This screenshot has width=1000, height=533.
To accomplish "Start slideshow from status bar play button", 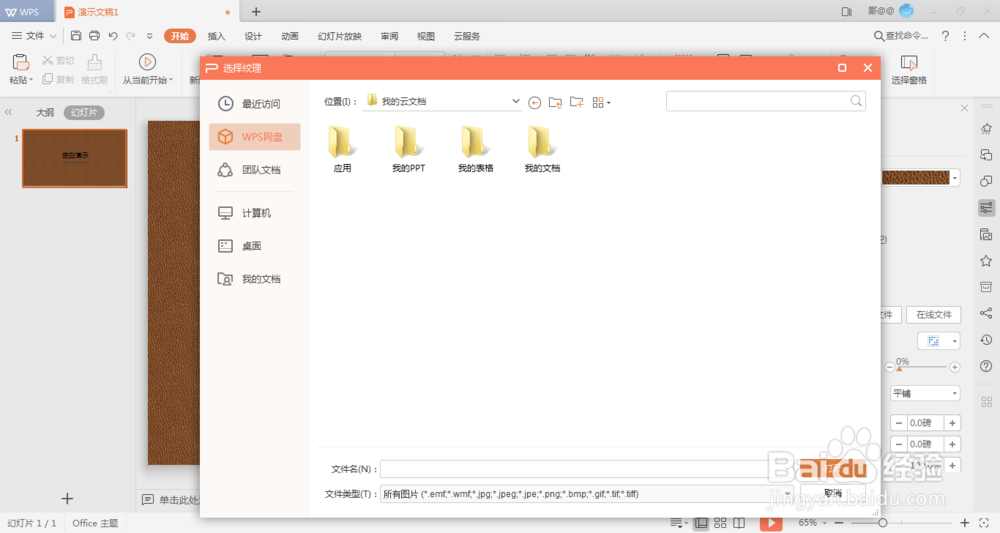I will 771,523.
